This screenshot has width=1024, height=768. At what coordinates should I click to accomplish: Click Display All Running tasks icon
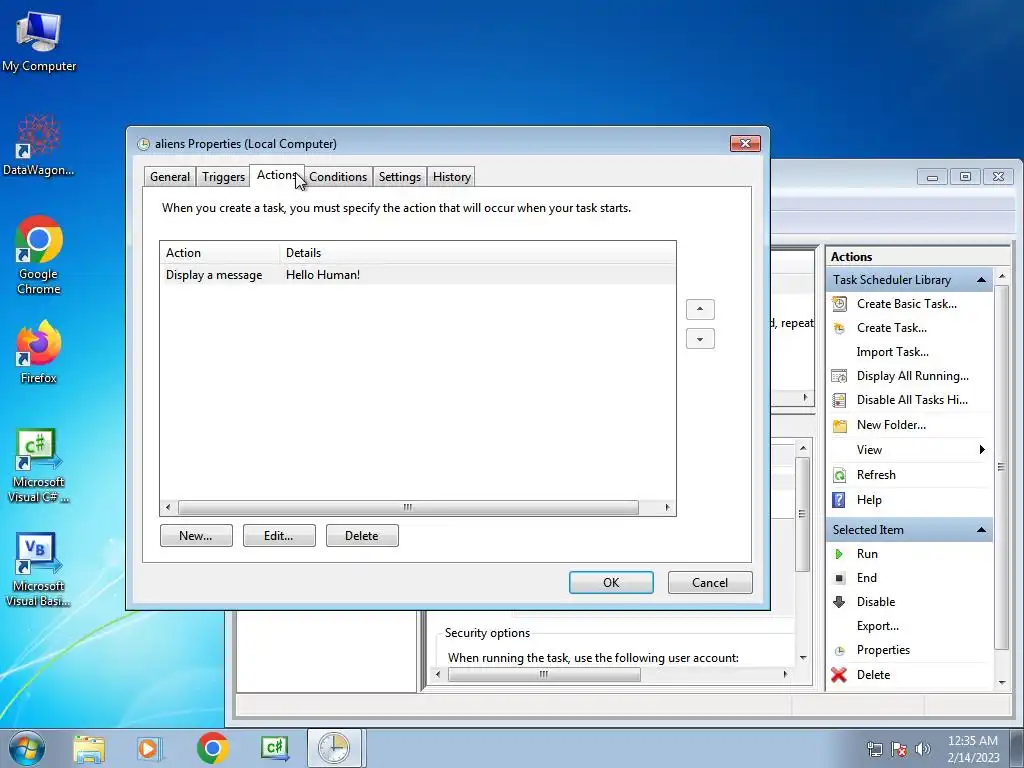(x=839, y=376)
